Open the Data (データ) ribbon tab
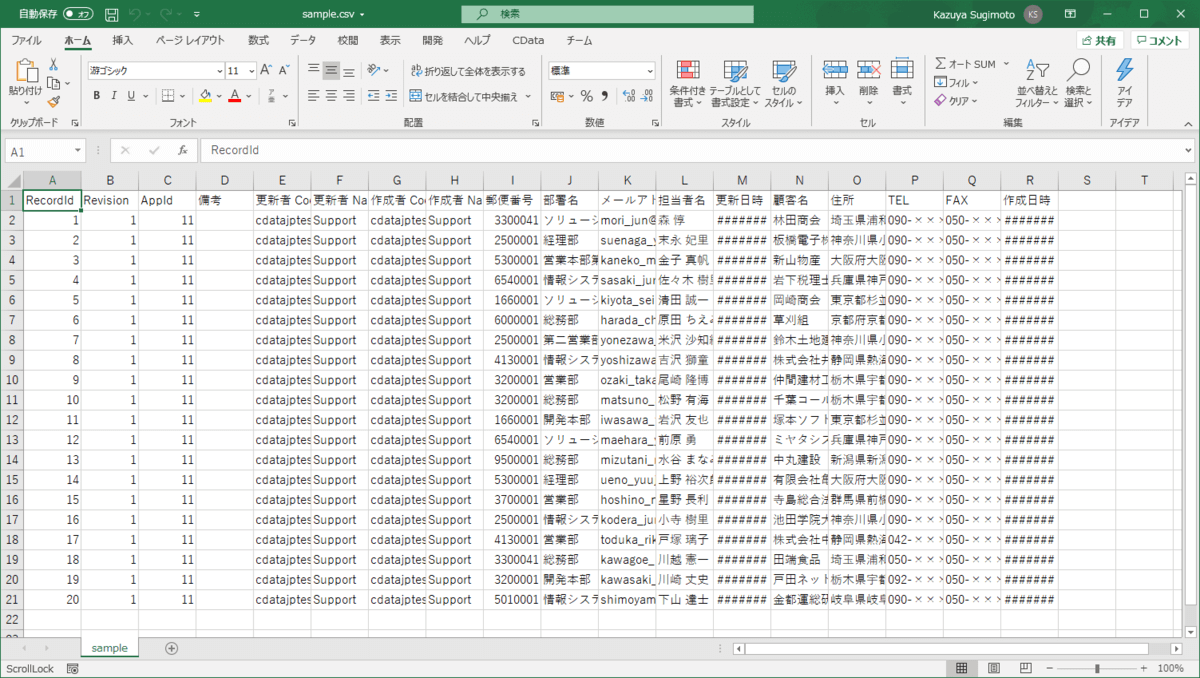The height and width of the screenshot is (678, 1200). [303, 40]
